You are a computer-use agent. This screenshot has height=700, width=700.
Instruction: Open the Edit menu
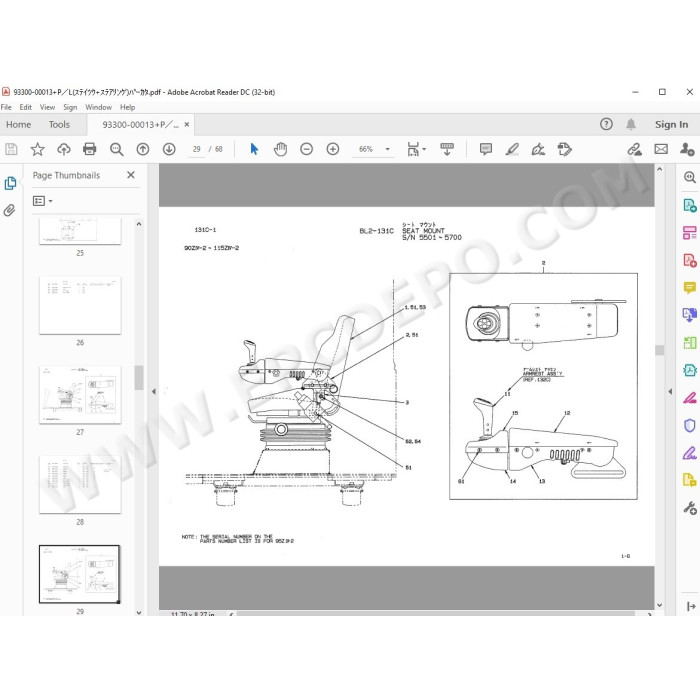tap(25, 107)
